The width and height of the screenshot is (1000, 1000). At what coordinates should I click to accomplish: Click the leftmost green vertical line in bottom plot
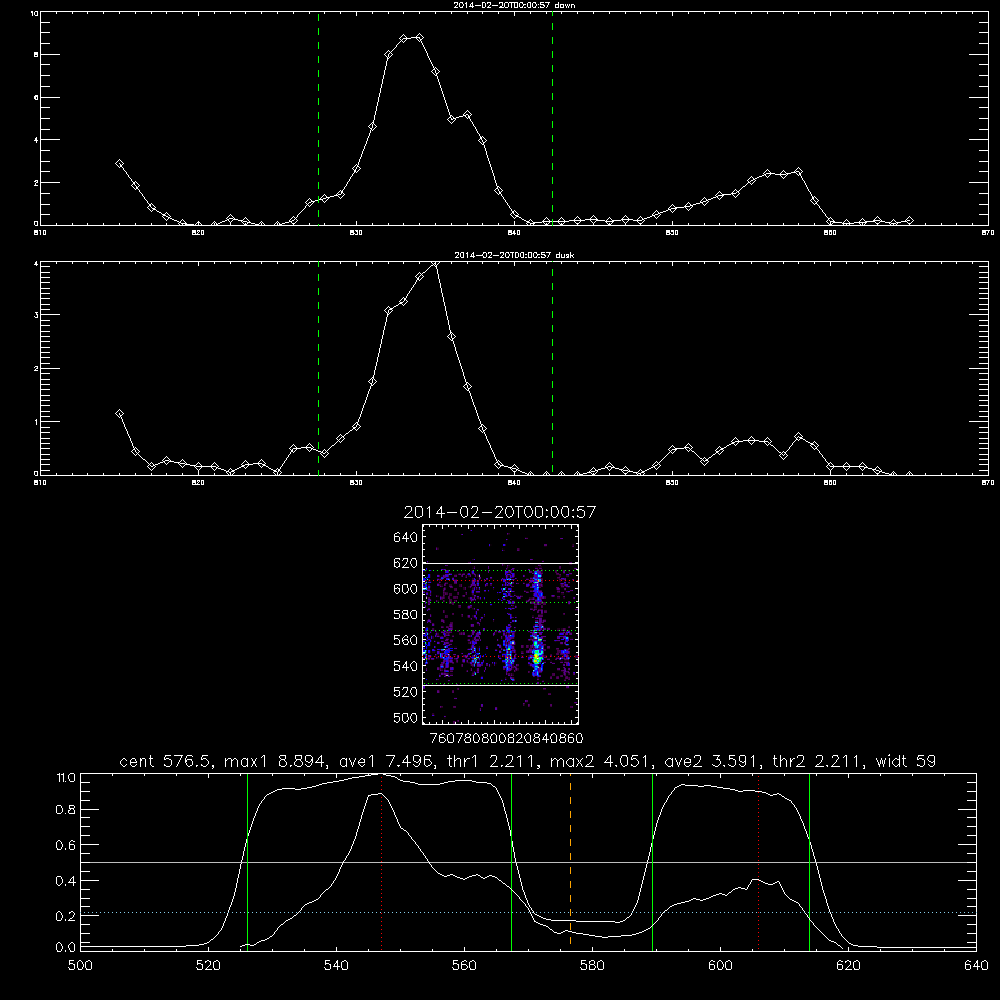pyautogui.click(x=247, y=861)
